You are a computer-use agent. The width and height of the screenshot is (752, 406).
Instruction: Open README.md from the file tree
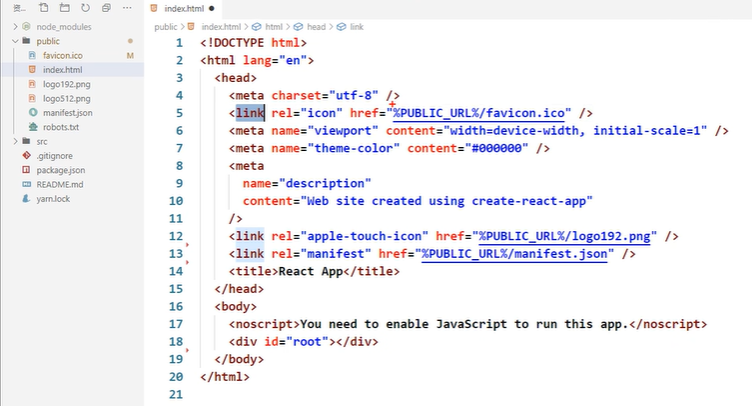(x=59, y=185)
